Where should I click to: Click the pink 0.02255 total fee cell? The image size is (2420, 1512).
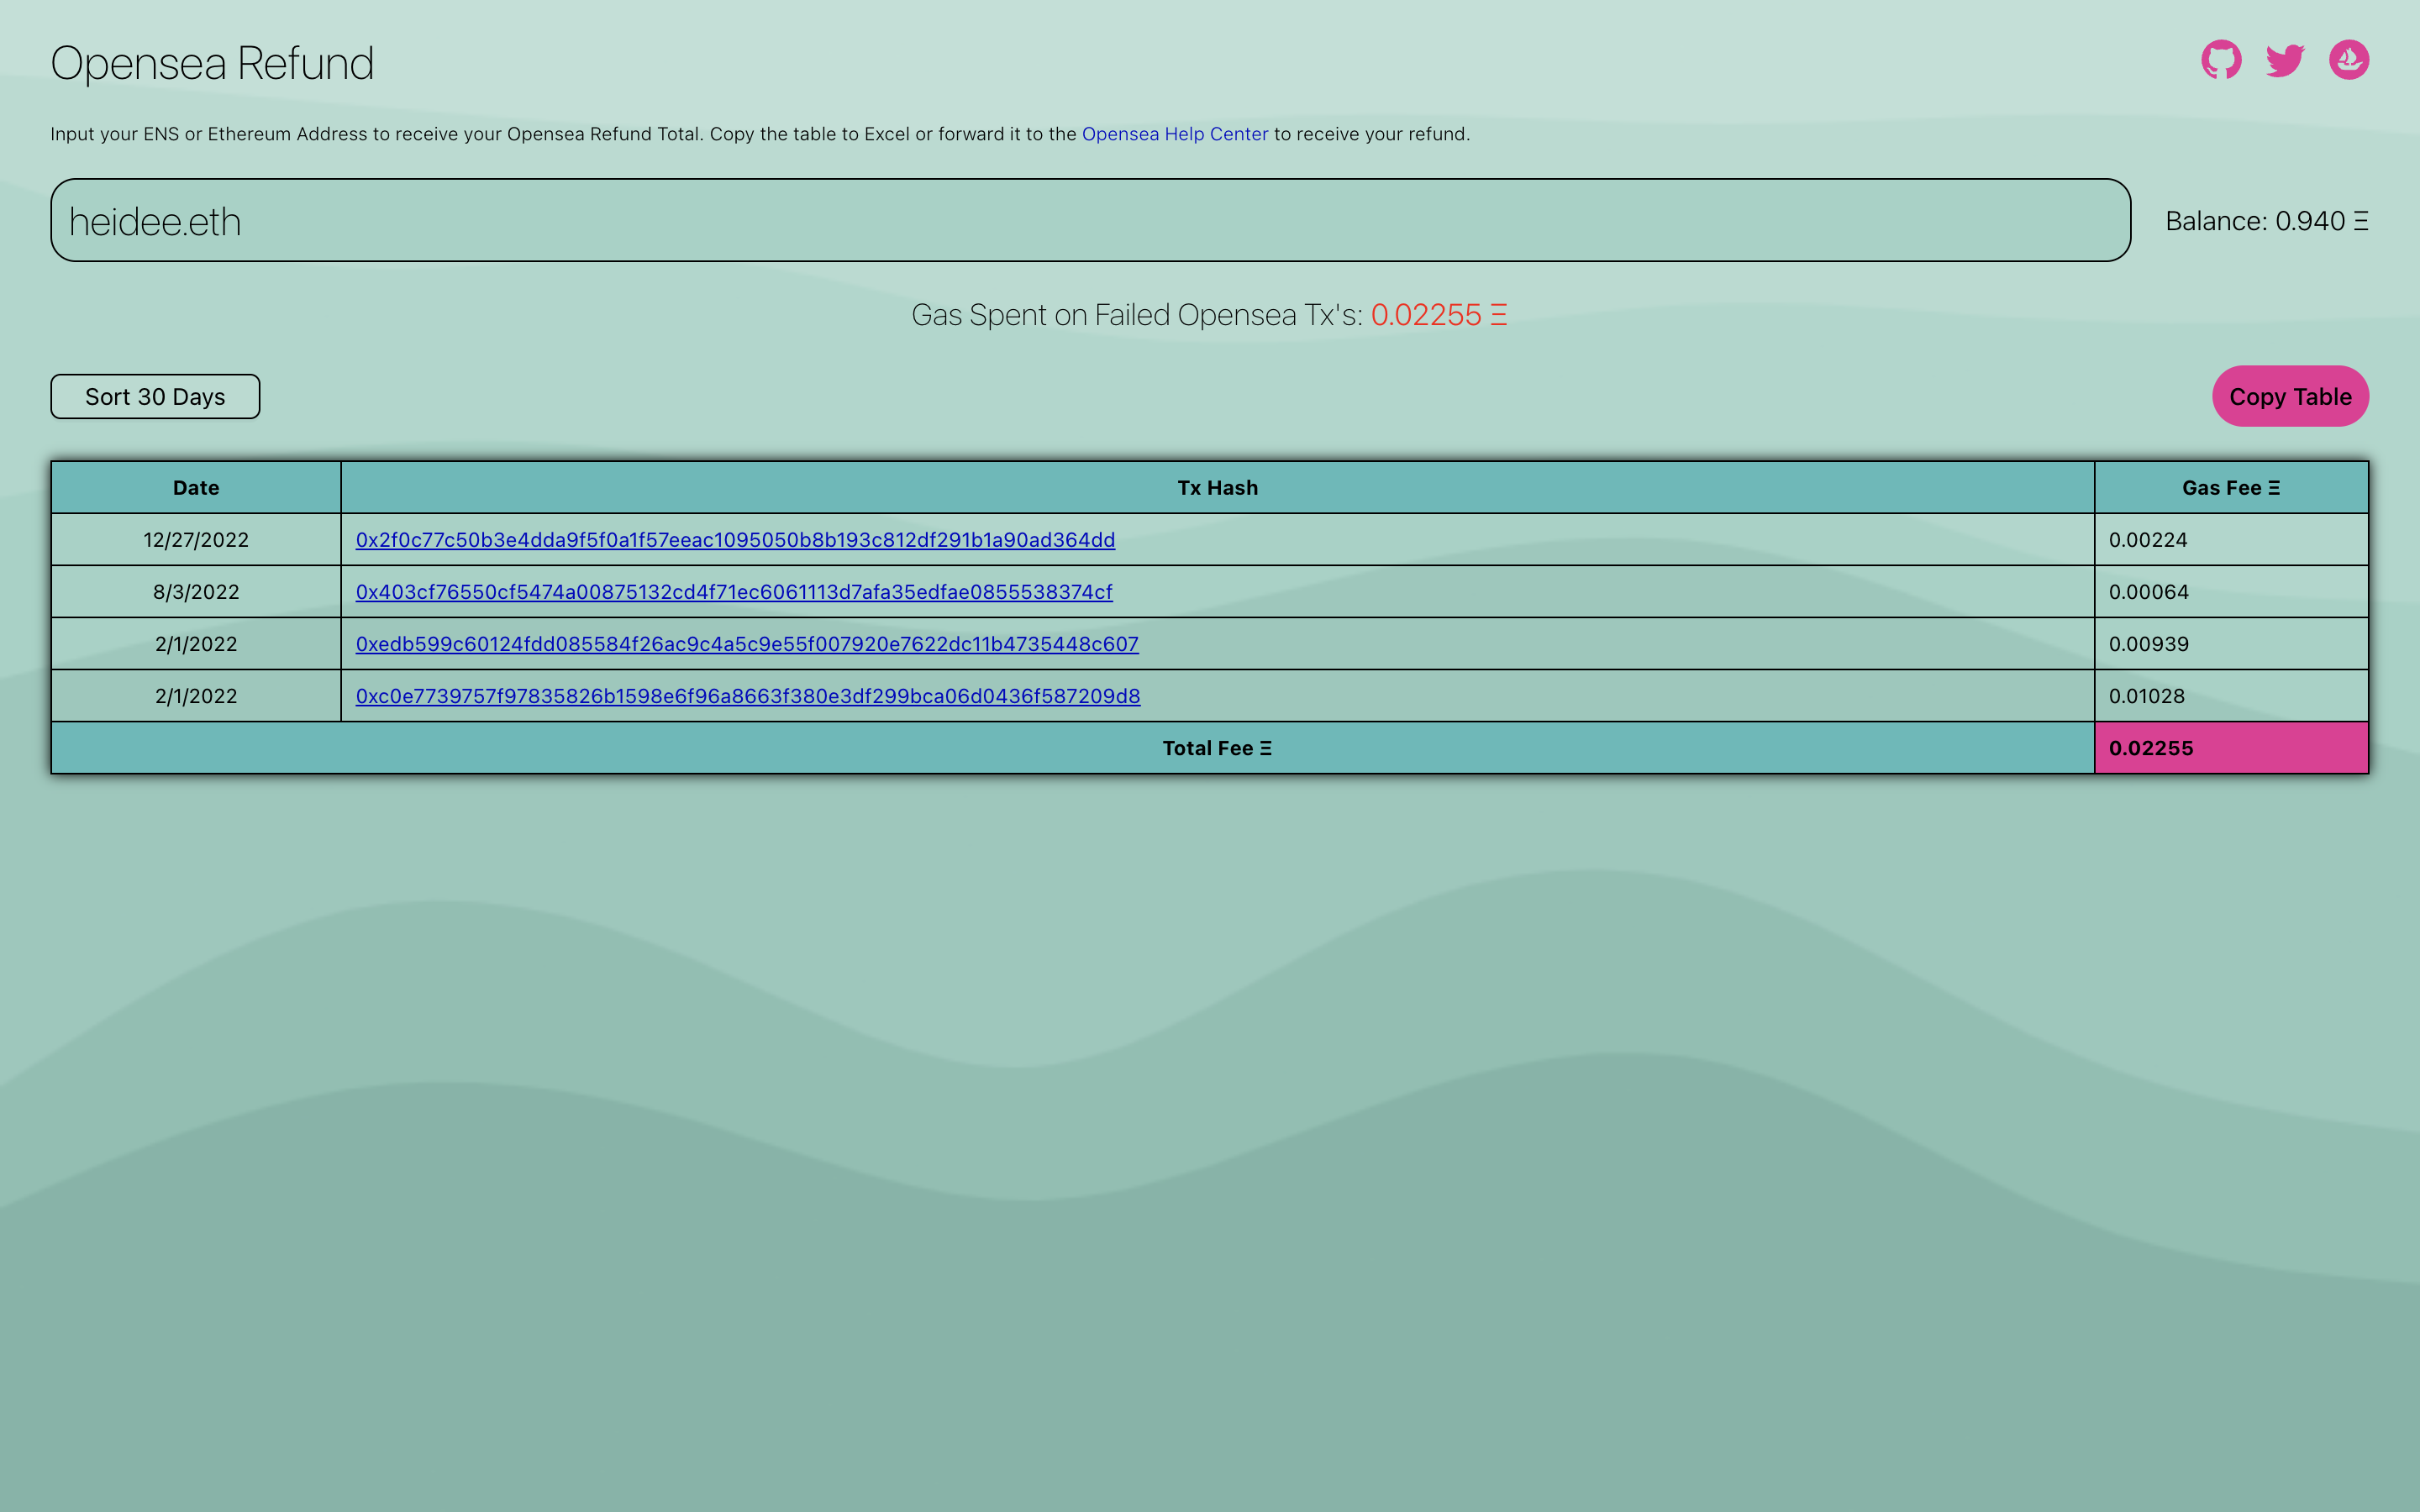click(2230, 748)
